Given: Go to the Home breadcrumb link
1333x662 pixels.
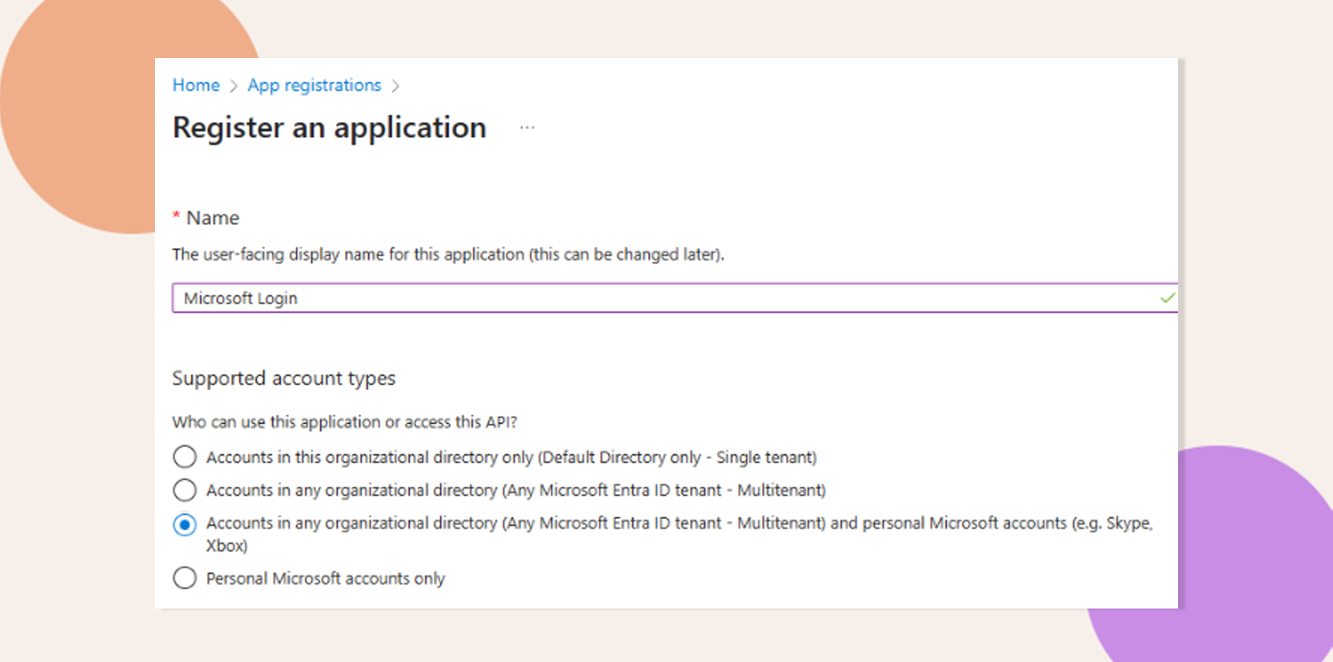Looking at the screenshot, I should click(196, 86).
